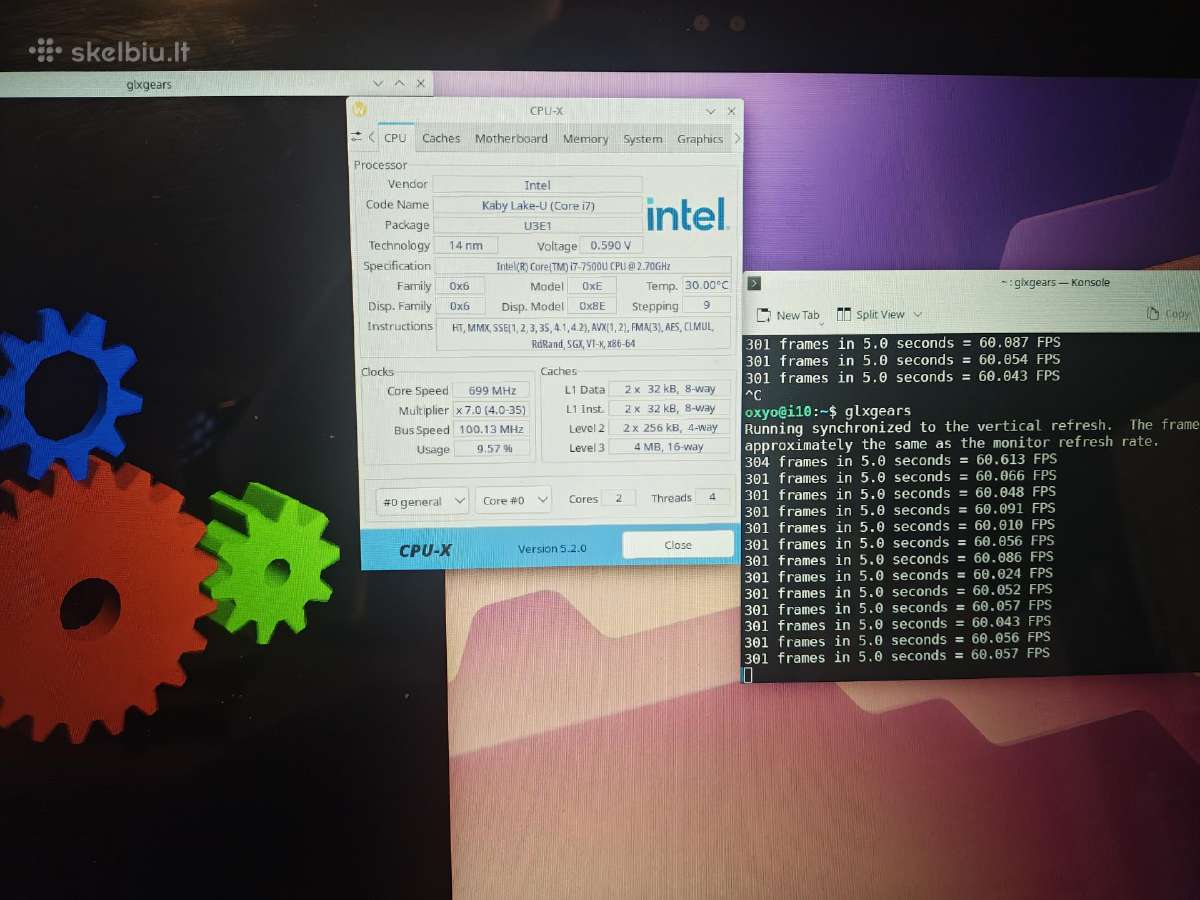Image resolution: width=1200 pixels, height=900 pixels.
Task: Switch to the System tab
Action: click(x=642, y=139)
